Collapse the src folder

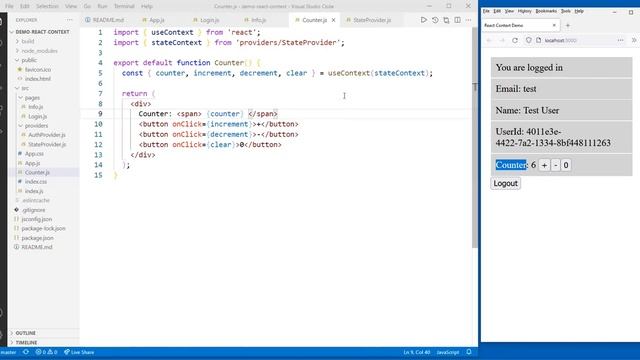point(24,88)
